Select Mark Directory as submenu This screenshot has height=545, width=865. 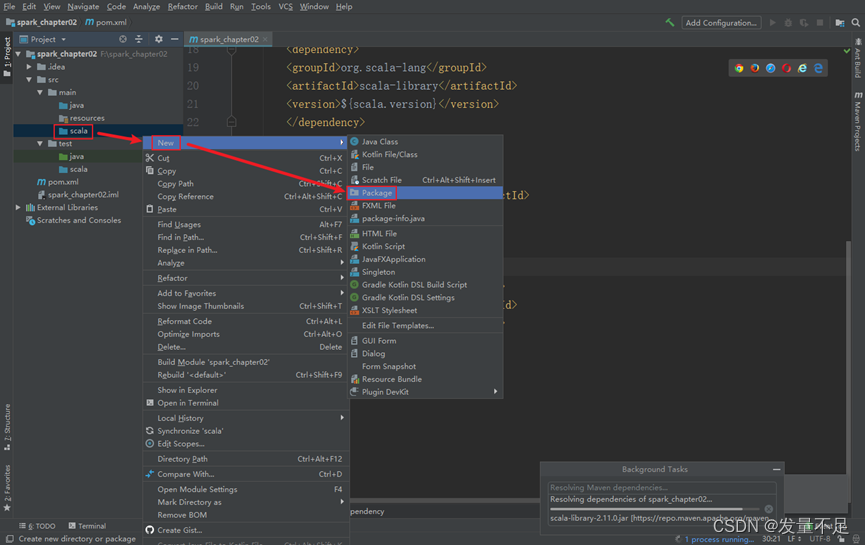point(246,502)
